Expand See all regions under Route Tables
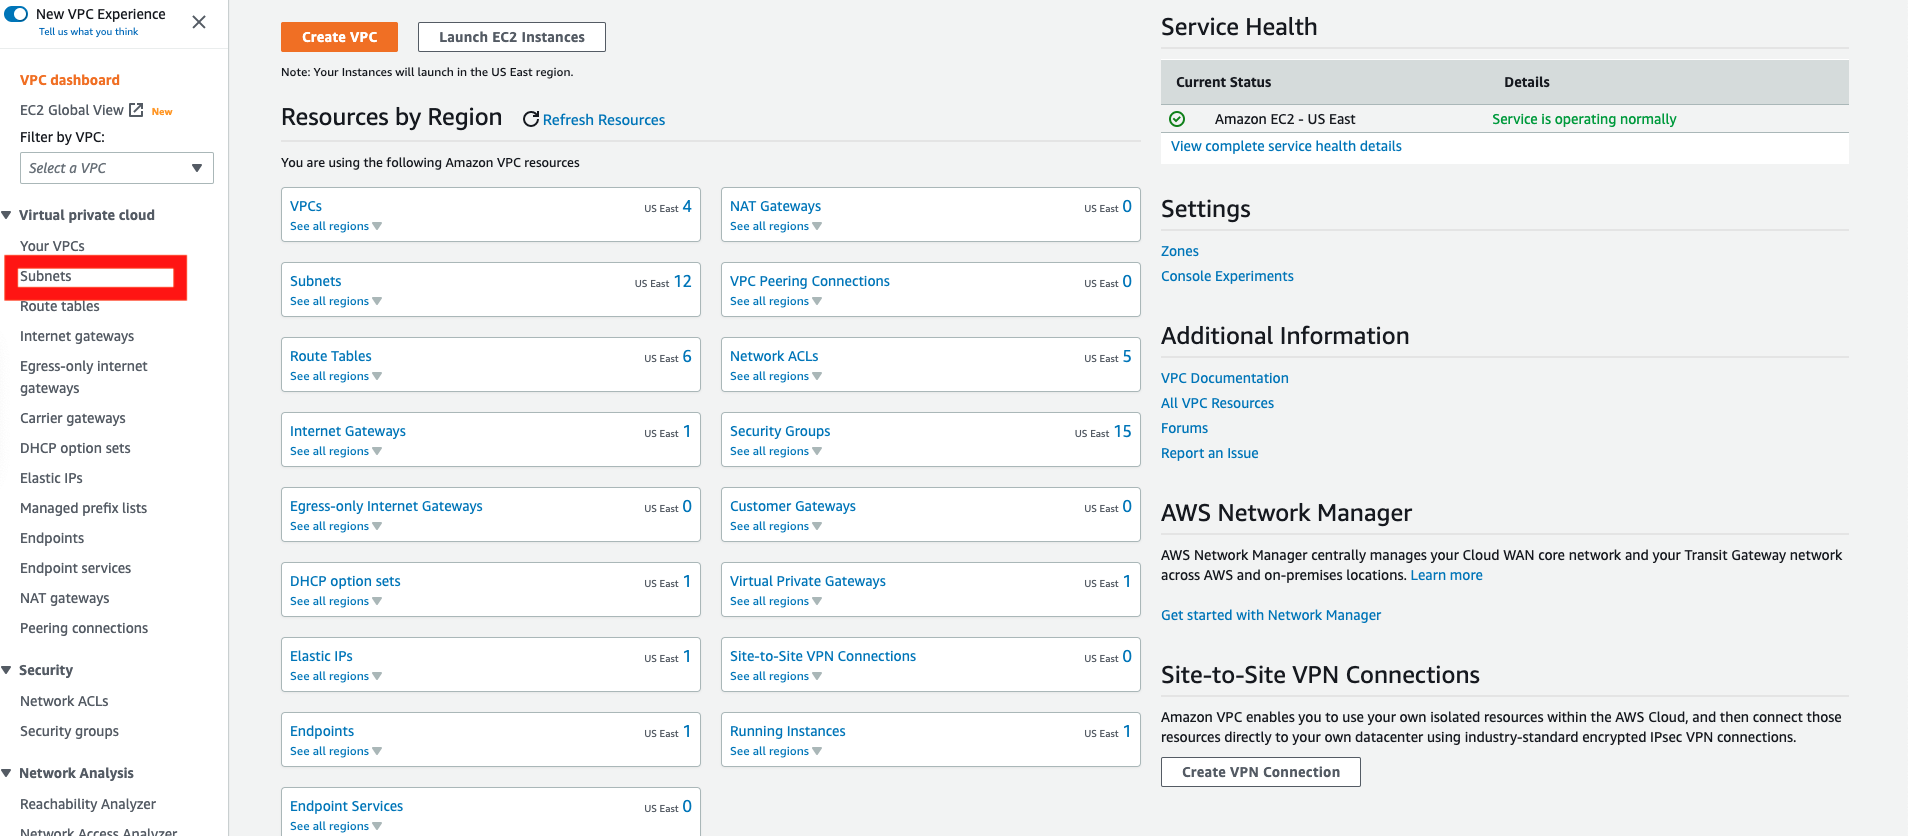The height and width of the screenshot is (836, 1908). point(336,377)
